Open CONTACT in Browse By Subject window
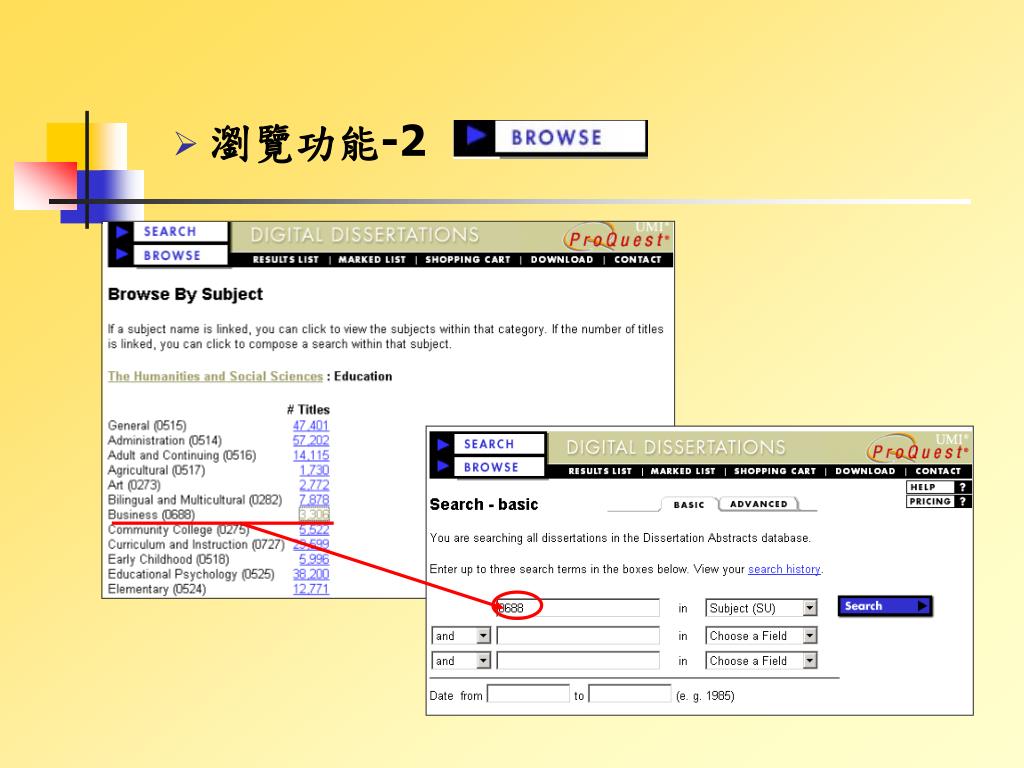Image resolution: width=1024 pixels, height=768 pixels. point(637,259)
